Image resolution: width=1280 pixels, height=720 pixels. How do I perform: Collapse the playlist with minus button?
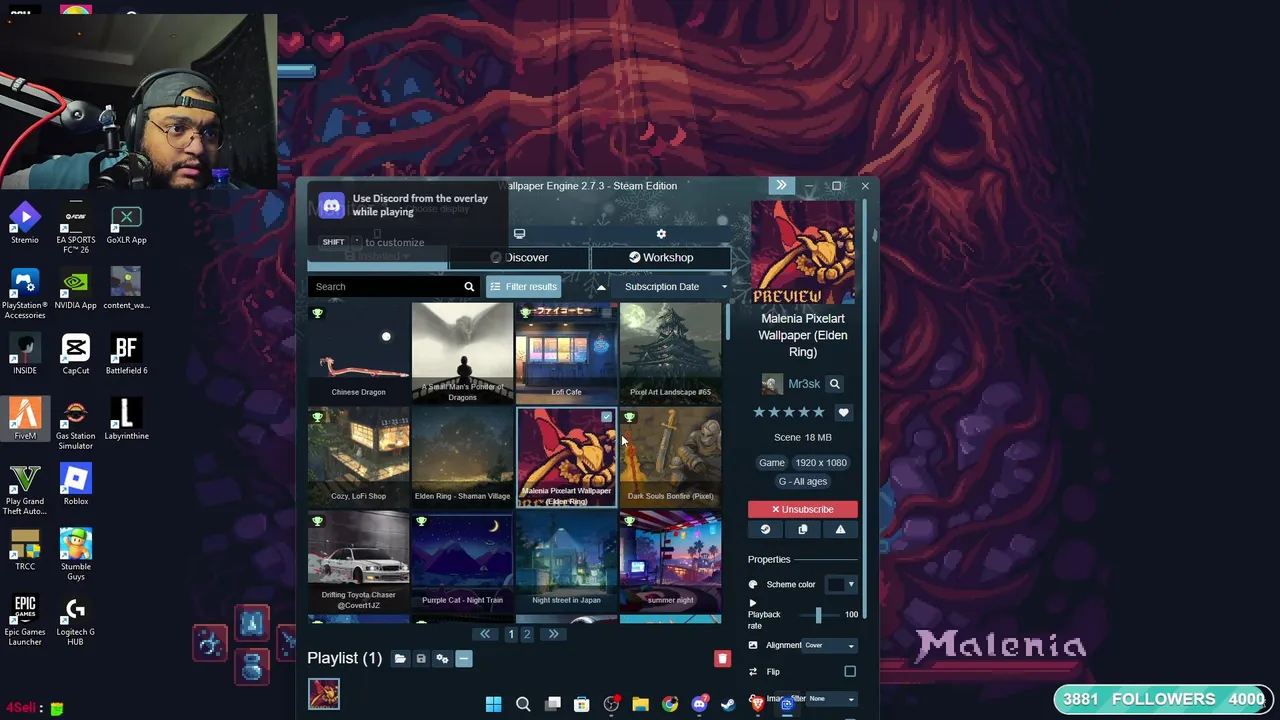click(x=463, y=658)
